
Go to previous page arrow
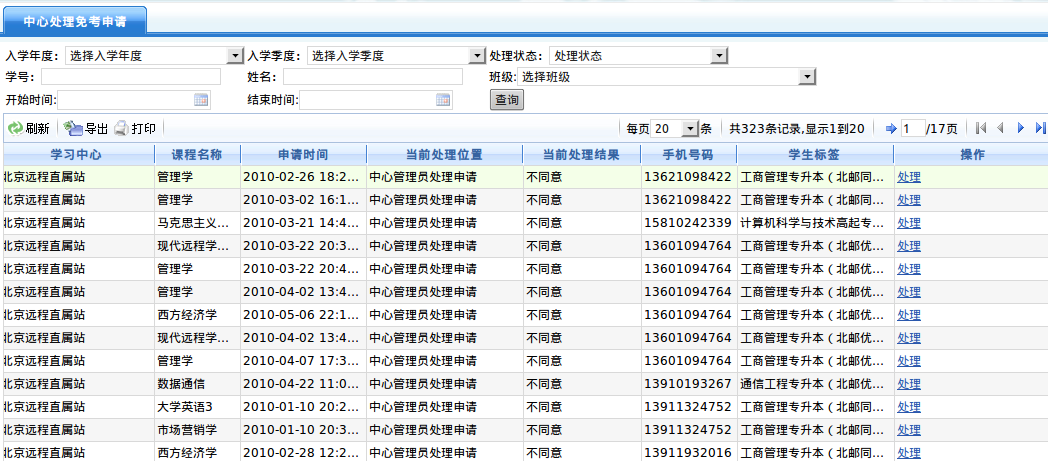(x=1001, y=128)
